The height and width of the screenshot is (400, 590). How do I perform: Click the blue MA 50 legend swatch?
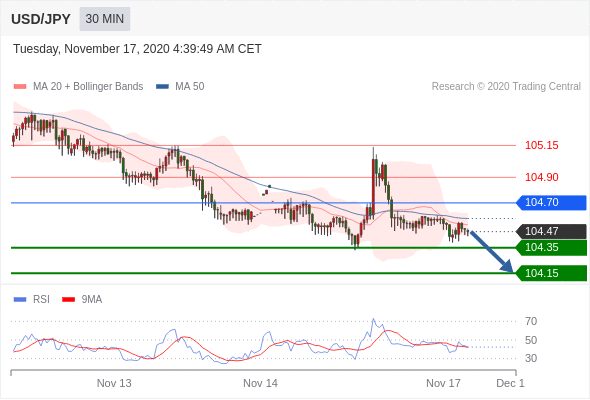[x=163, y=87]
